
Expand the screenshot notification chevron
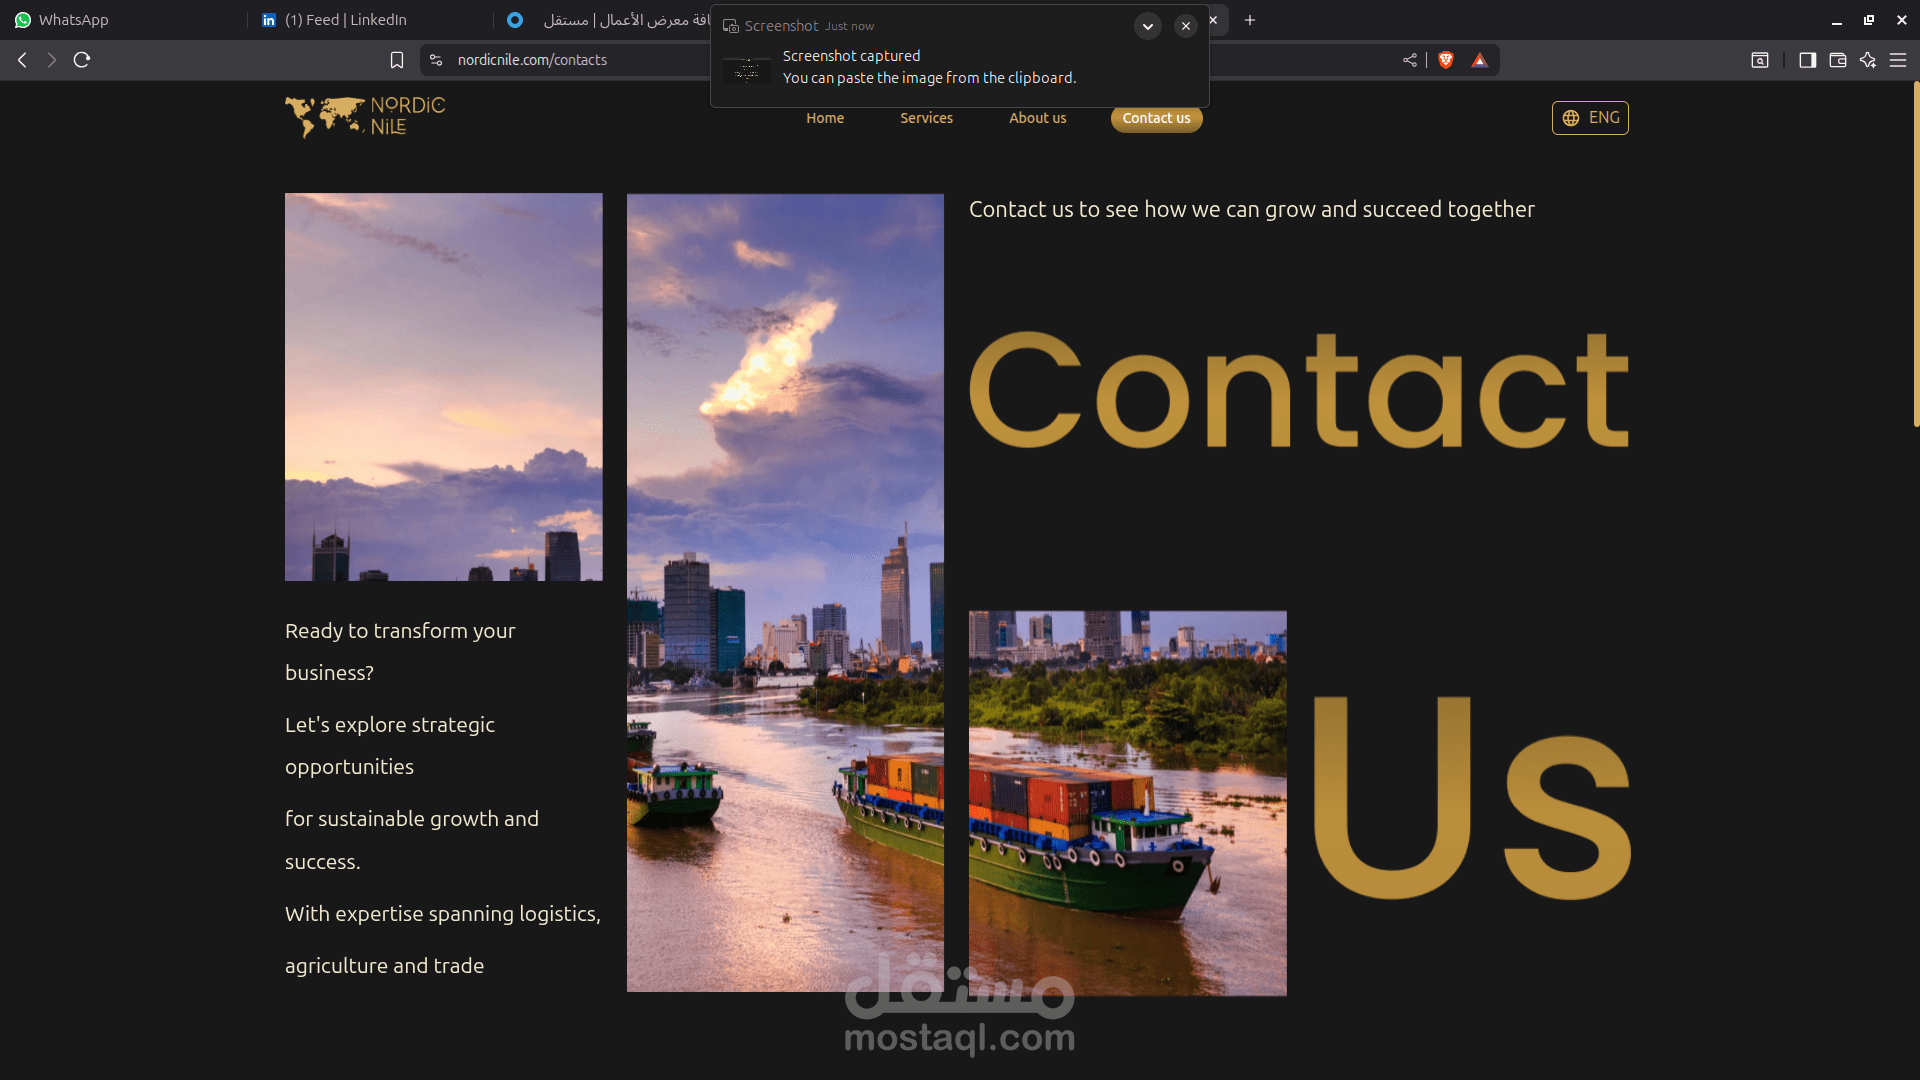pyautogui.click(x=1148, y=26)
